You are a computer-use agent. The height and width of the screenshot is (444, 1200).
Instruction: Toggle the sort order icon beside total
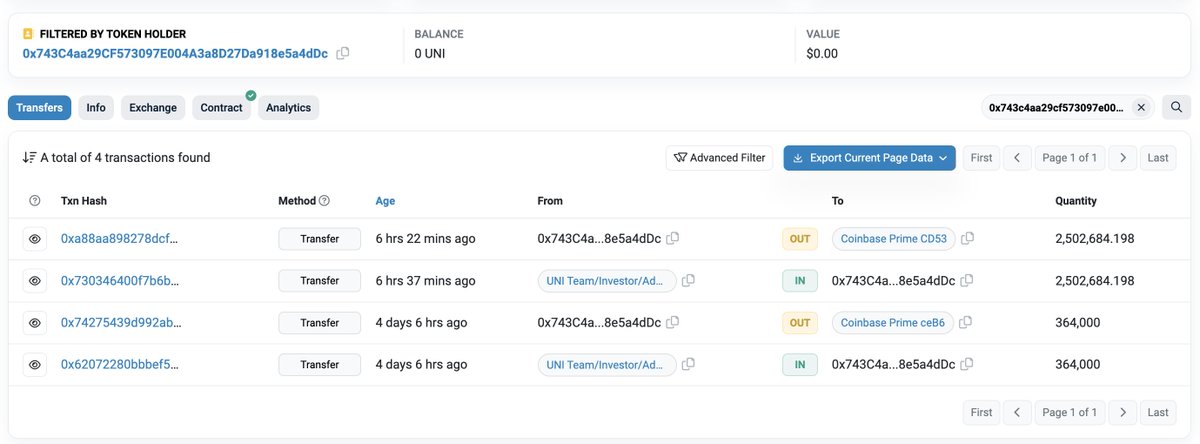pos(29,158)
